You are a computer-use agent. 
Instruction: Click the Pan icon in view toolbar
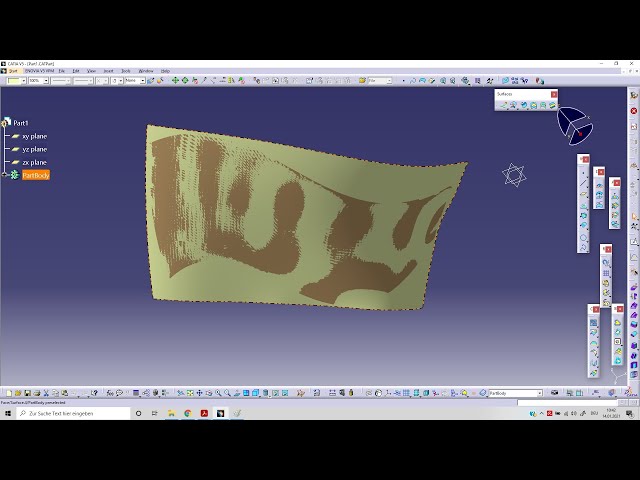coord(200,393)
